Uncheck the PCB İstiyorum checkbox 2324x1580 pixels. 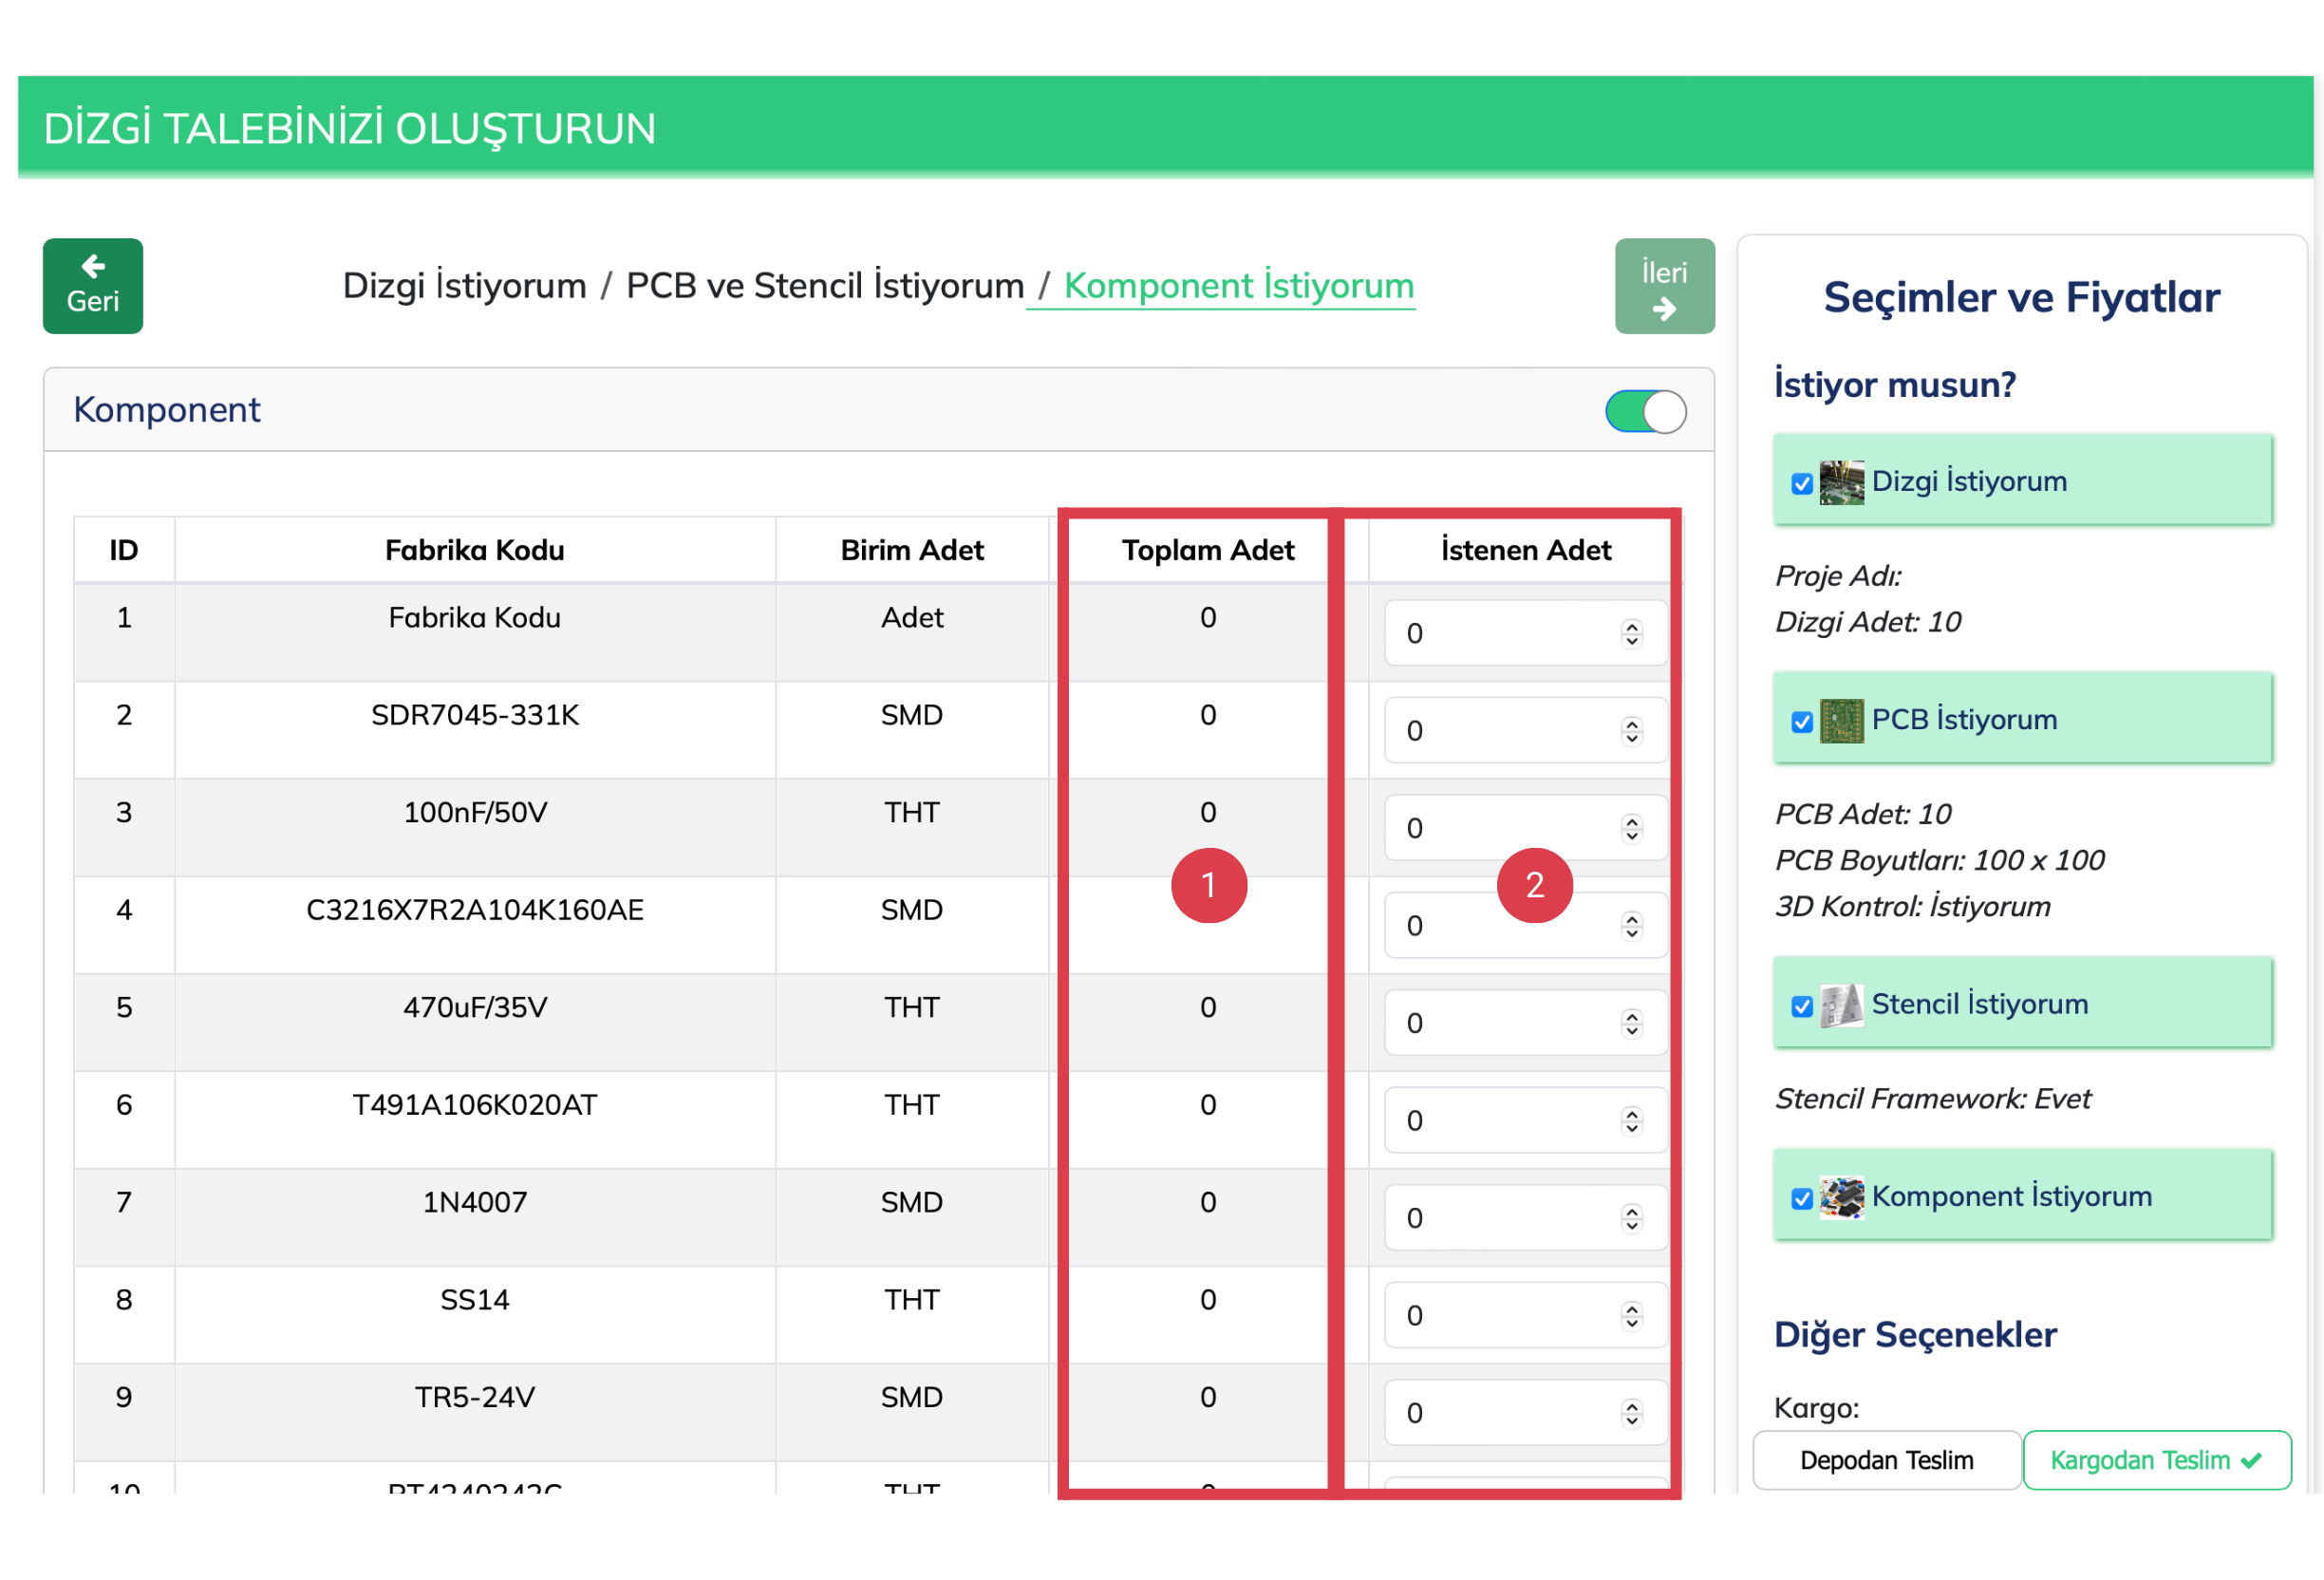(x=1801, y=722)
